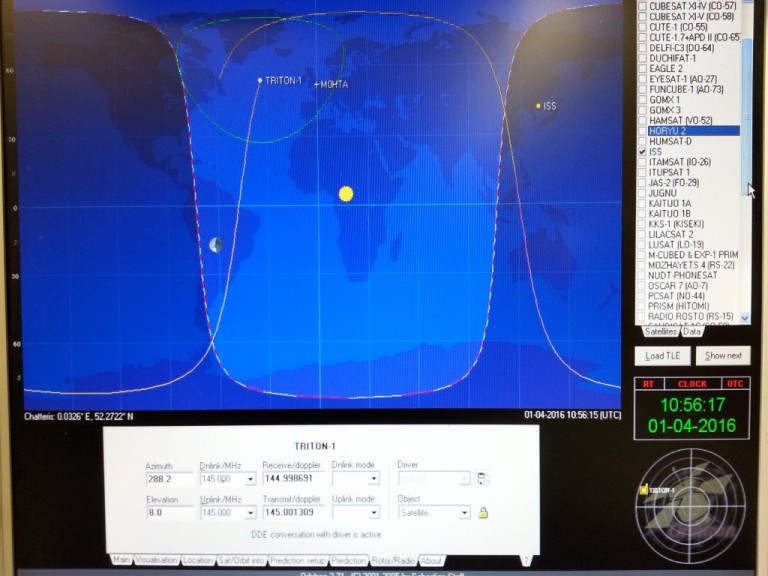Switch to the Data tab
Viewport: 768px width, 576px height.
692,332
